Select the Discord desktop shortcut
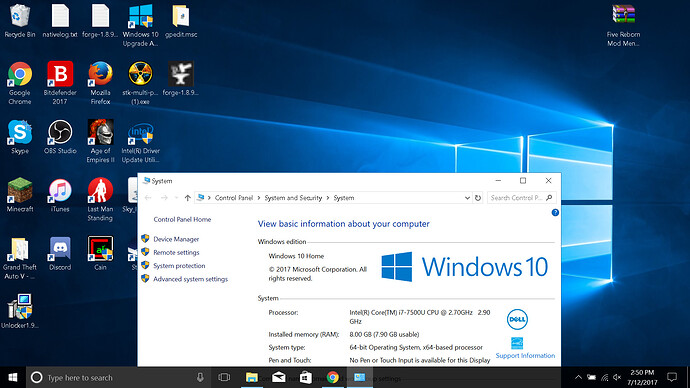Screen dimensions: 690x388 pos(60,253)
